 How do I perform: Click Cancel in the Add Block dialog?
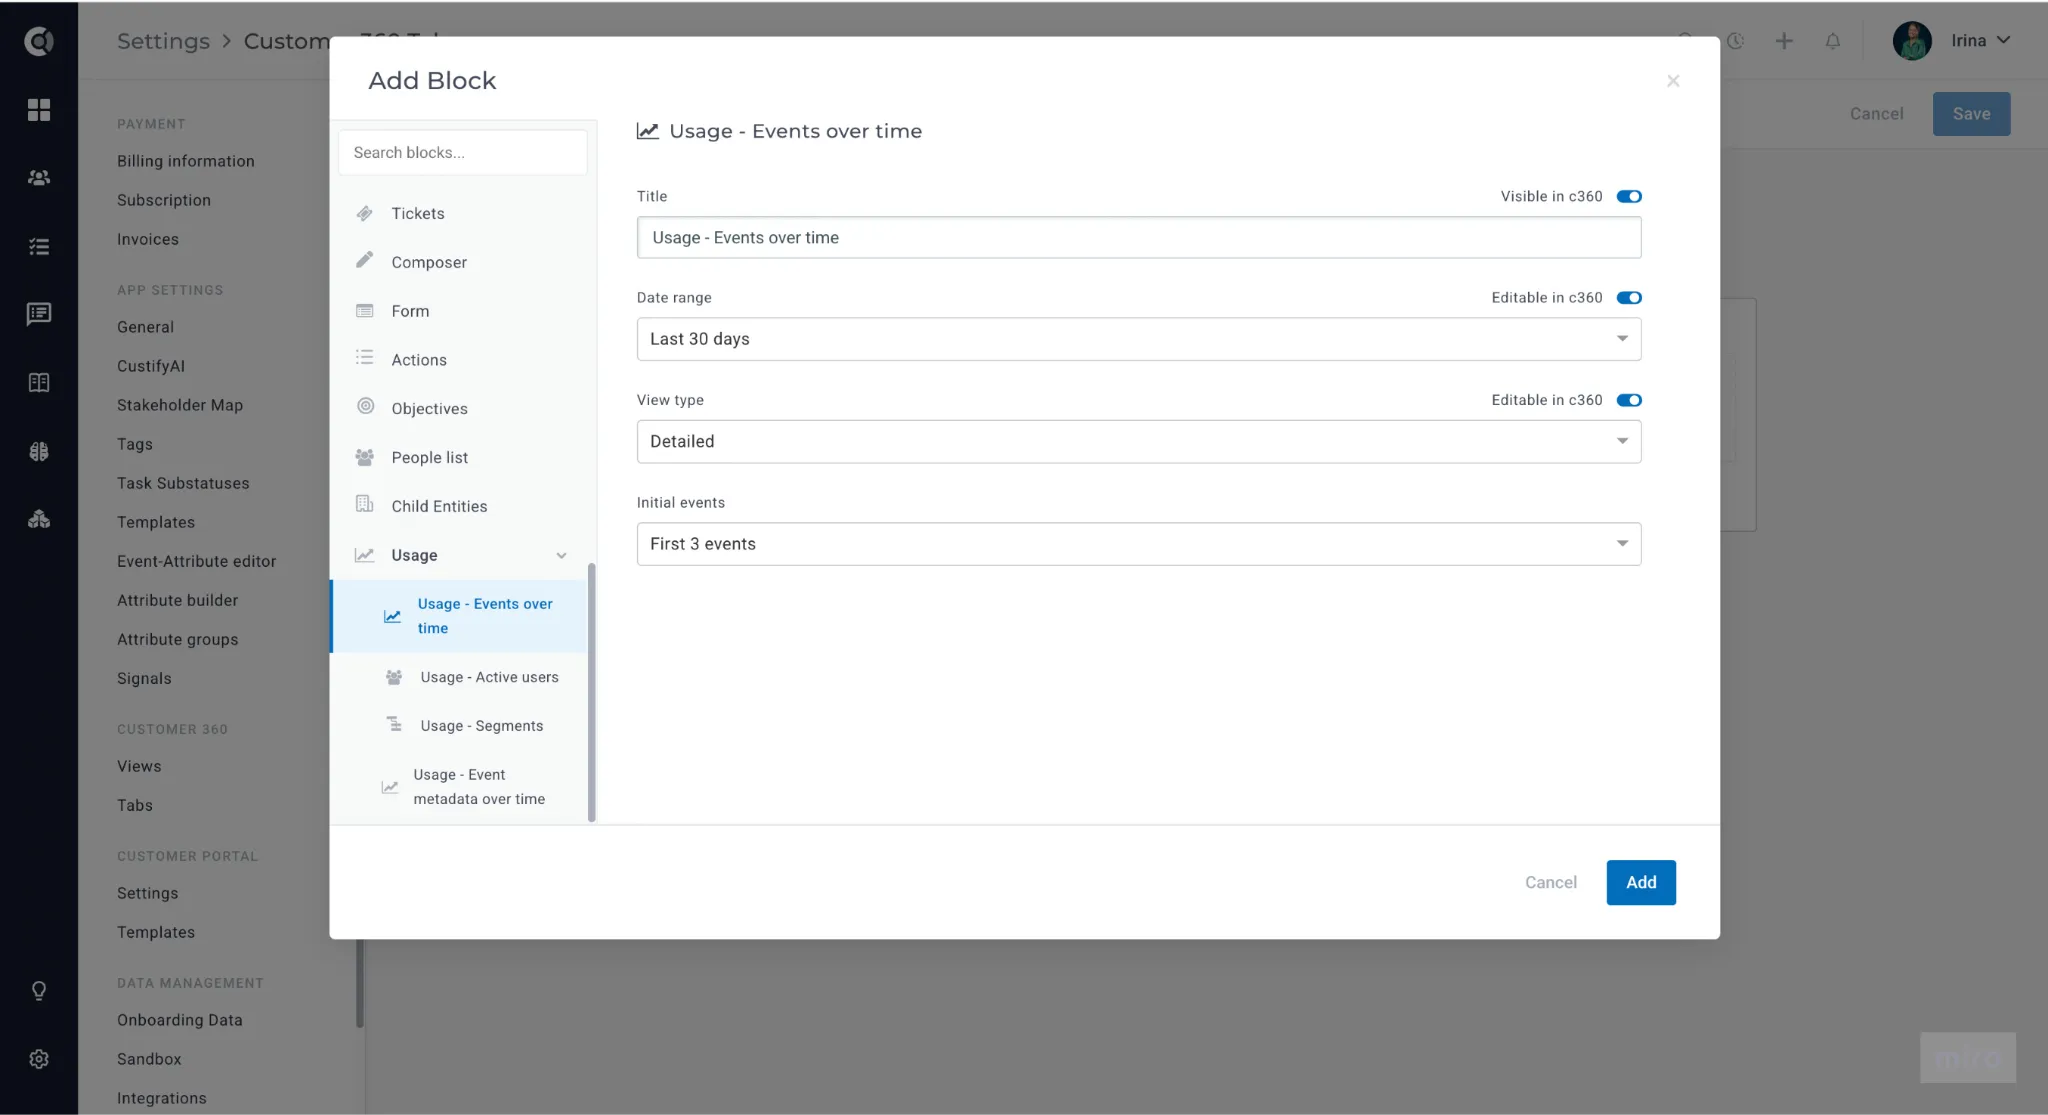point(1550,882)
